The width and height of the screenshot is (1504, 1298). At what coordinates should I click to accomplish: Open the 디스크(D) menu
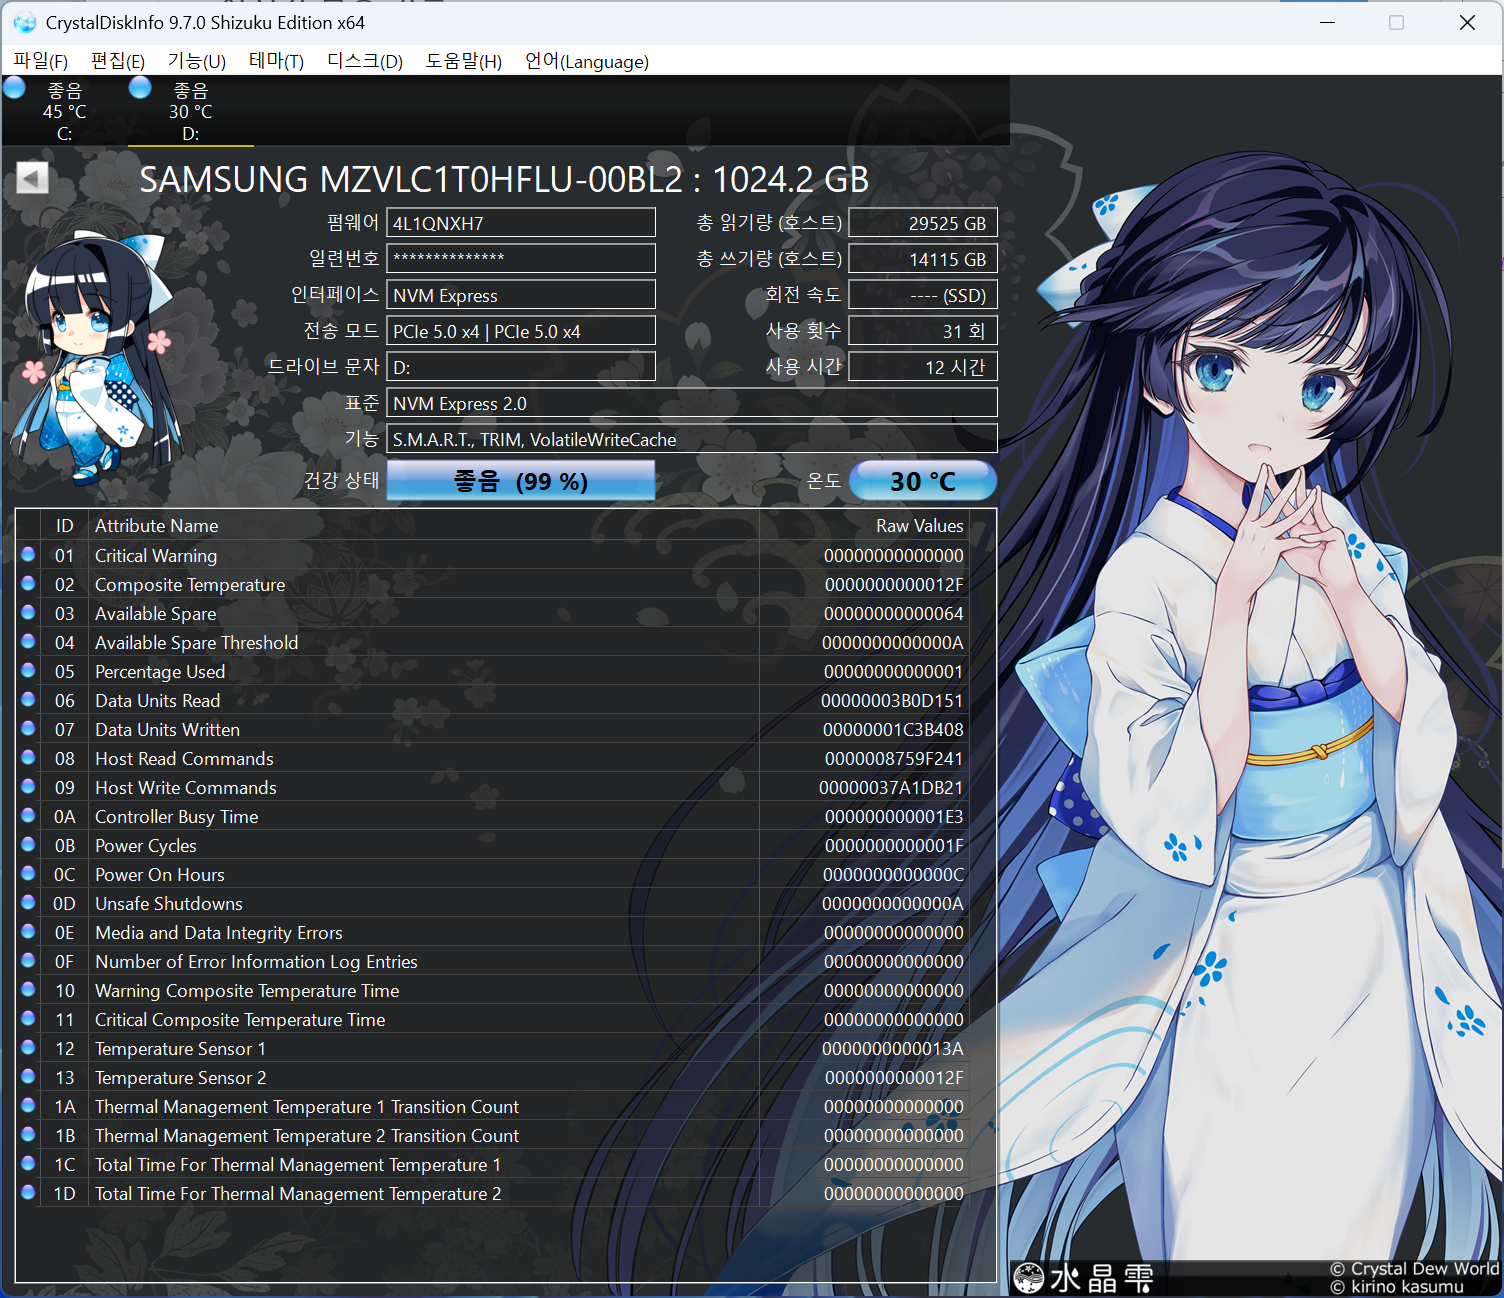coord(365,61)
